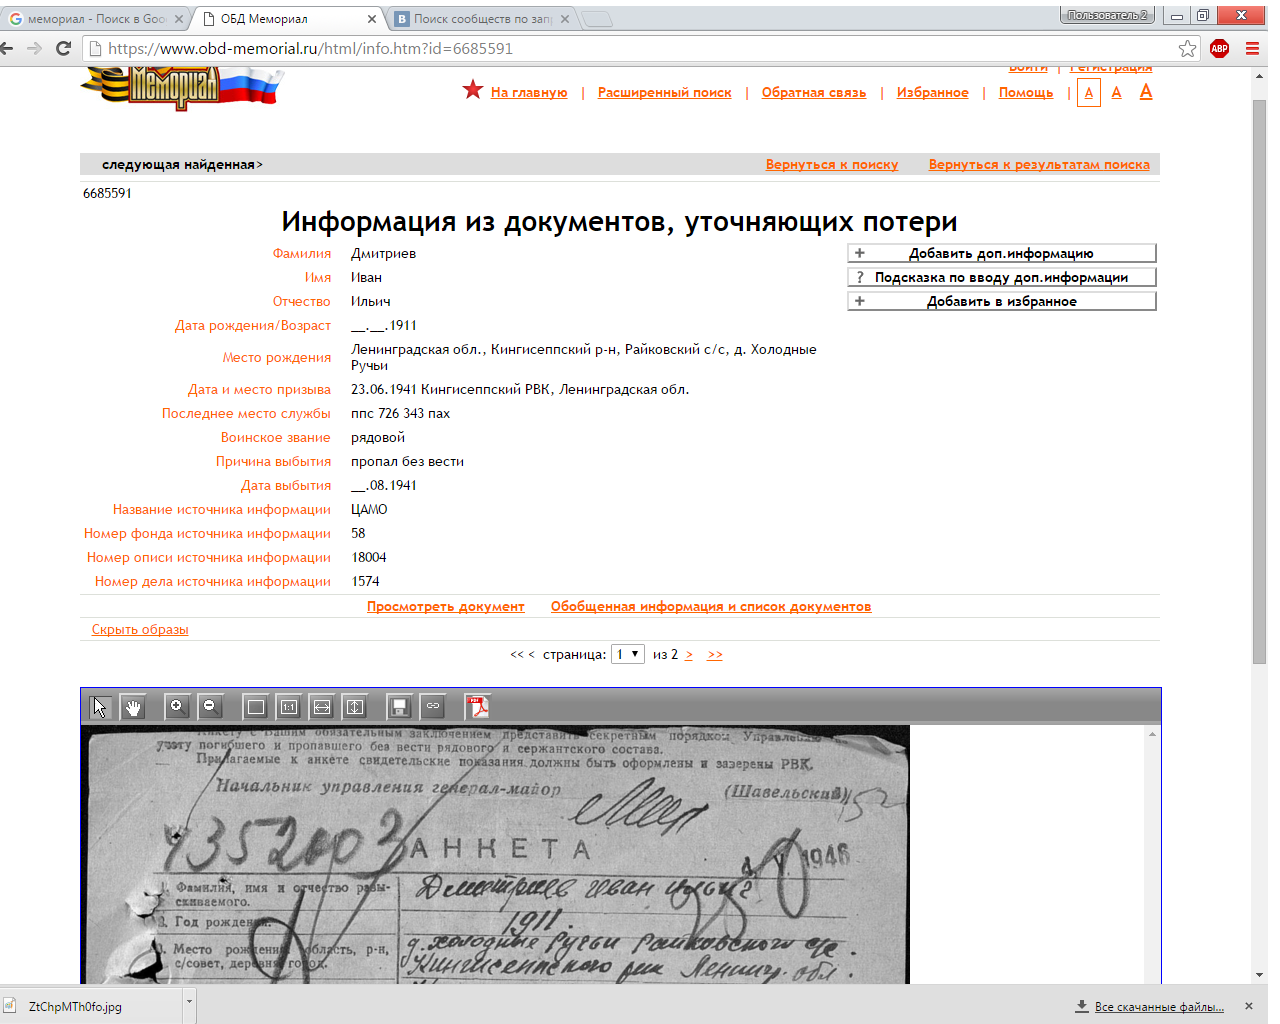The width and height of the screenshot is (1280, 1024).
Task: Set the smallest font size A
Action: (1089, 93)
